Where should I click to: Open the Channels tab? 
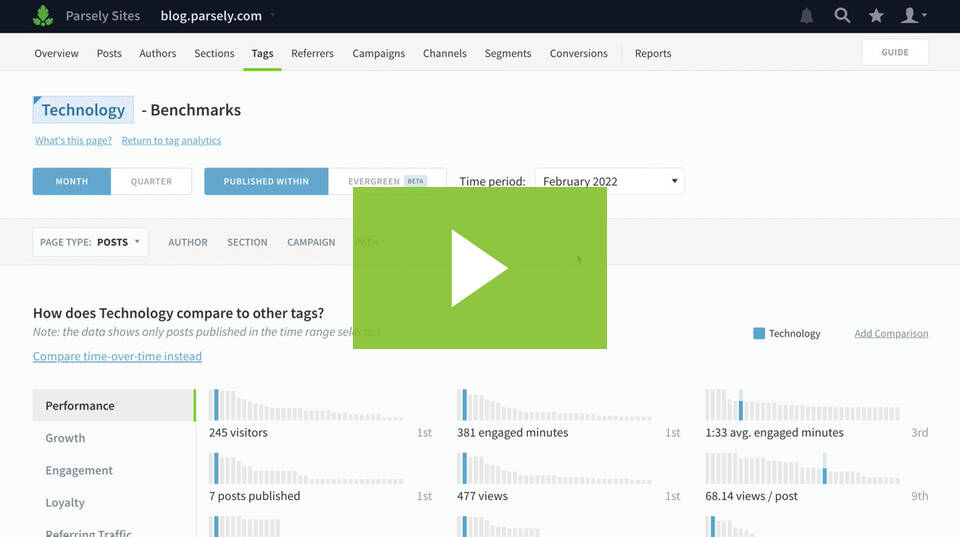point(444,53)
